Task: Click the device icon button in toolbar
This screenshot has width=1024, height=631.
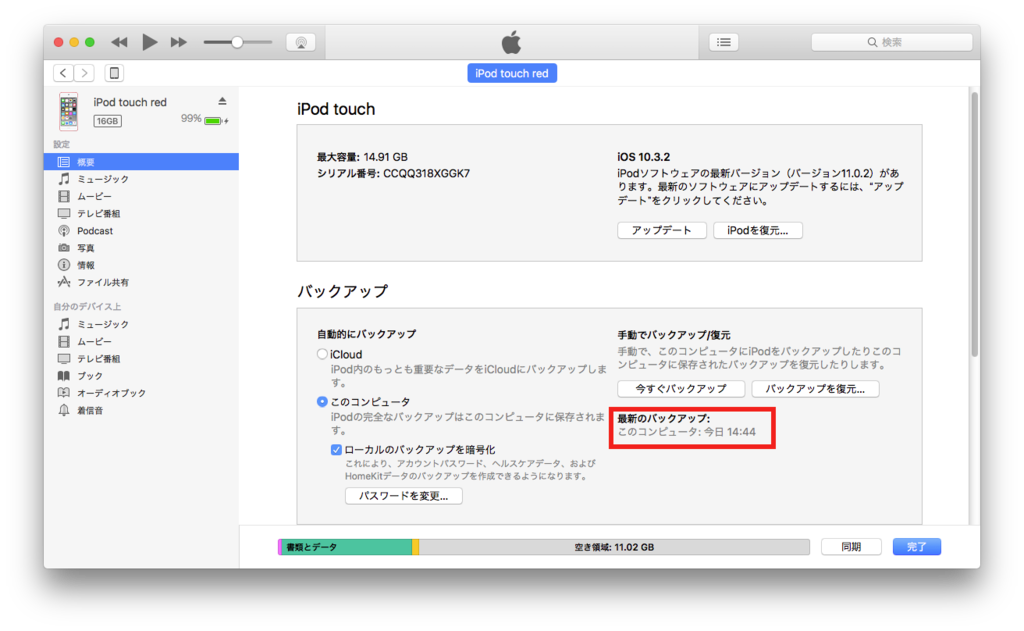Action: coord(114,73)
